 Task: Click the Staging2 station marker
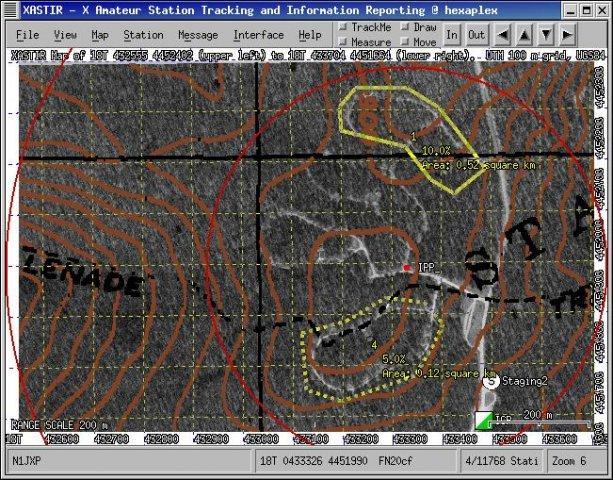click(x=490, y=381)
